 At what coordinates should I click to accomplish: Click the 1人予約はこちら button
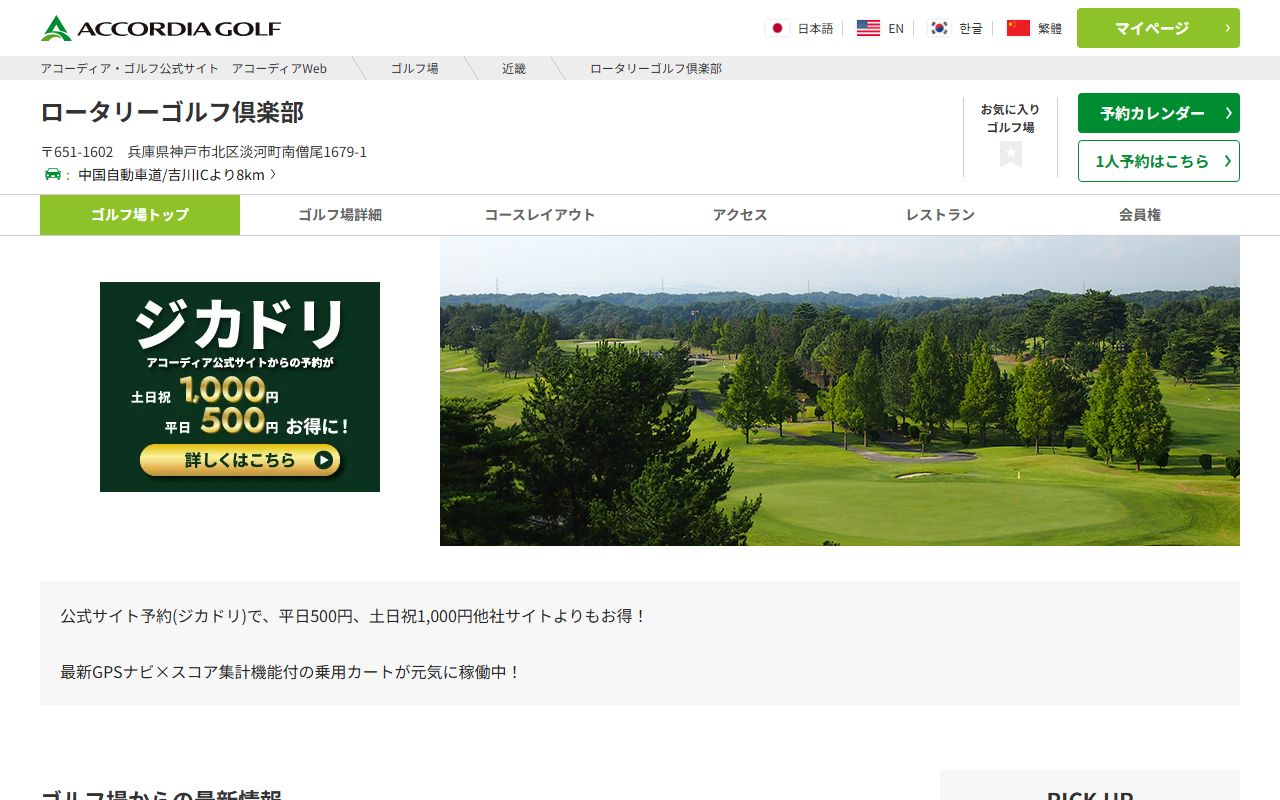(x=1159, y=161)
